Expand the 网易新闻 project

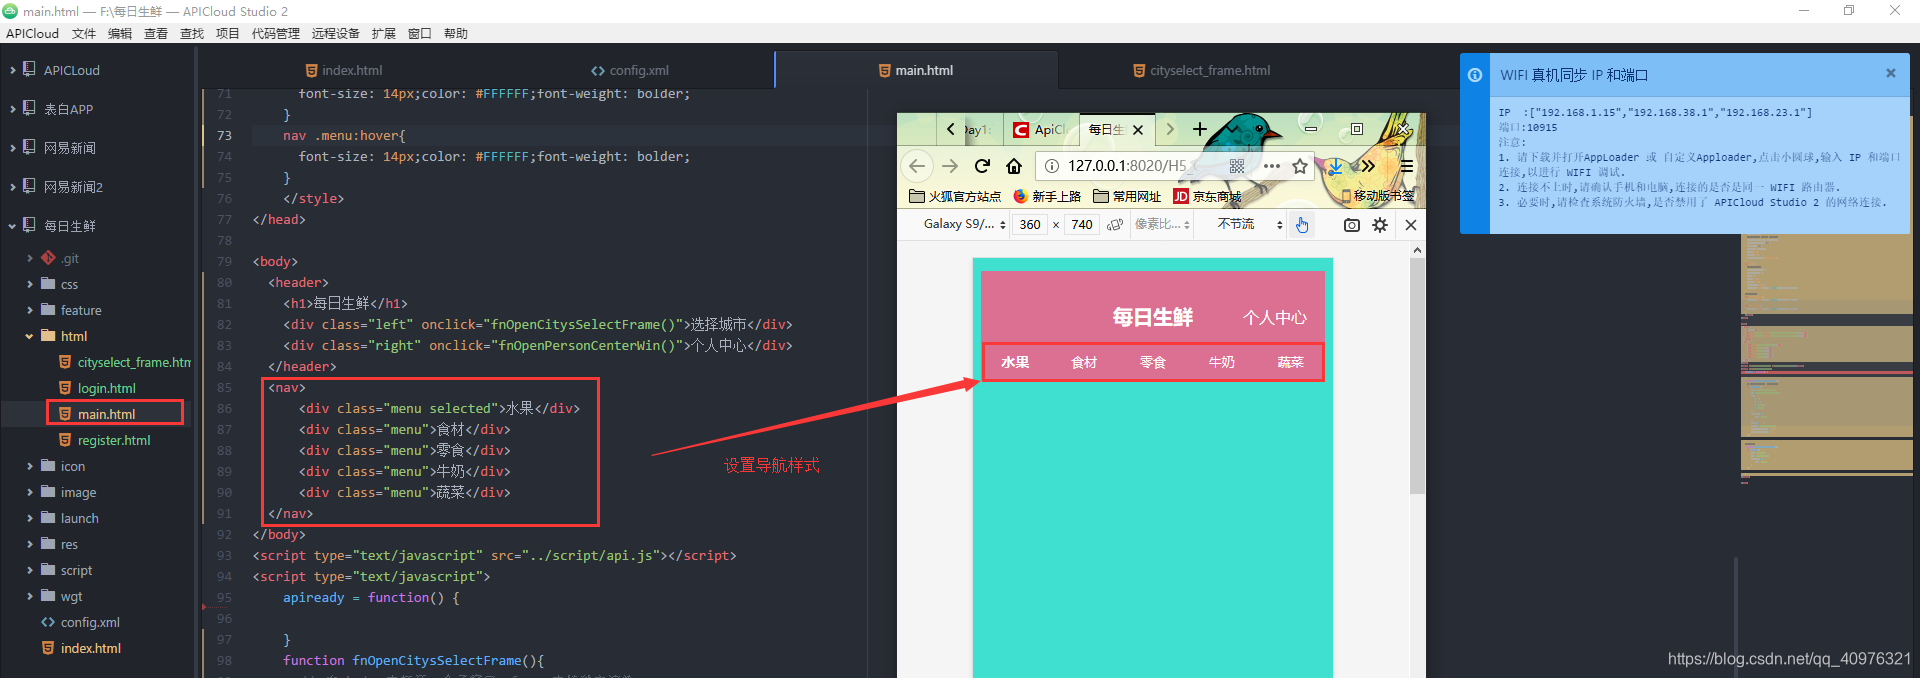tap(12, 148)
